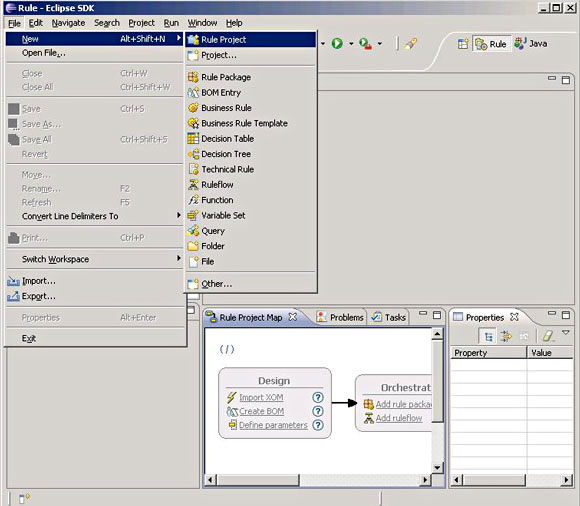The height and width of the screenshot is (506, 580).
Task: Create a new Technical Rule
Action: (x=251, y=169)
